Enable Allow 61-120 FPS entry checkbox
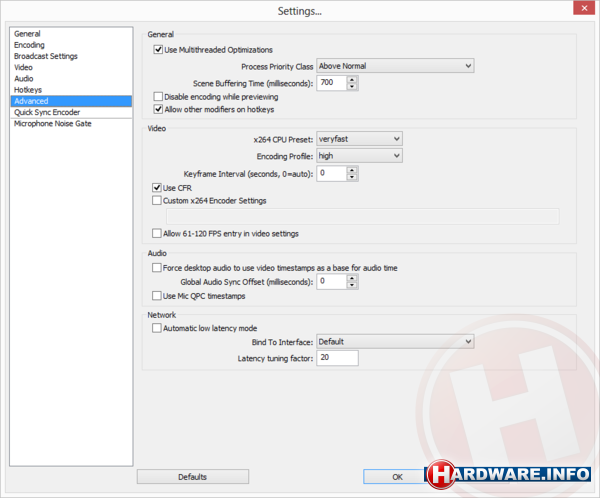The width and height of the screenshot is (600, 498). click(157, 233)
